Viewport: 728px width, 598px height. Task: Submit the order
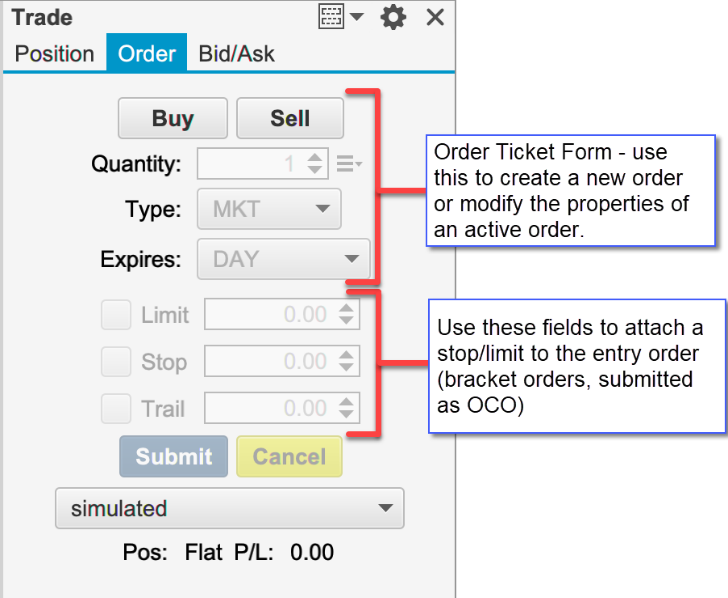point(174,457)
